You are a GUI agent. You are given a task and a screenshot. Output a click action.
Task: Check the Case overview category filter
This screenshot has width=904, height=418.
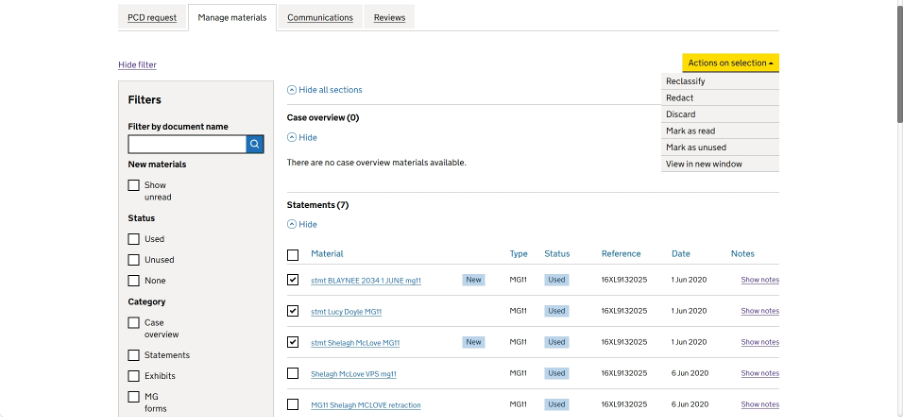point(134,322)
